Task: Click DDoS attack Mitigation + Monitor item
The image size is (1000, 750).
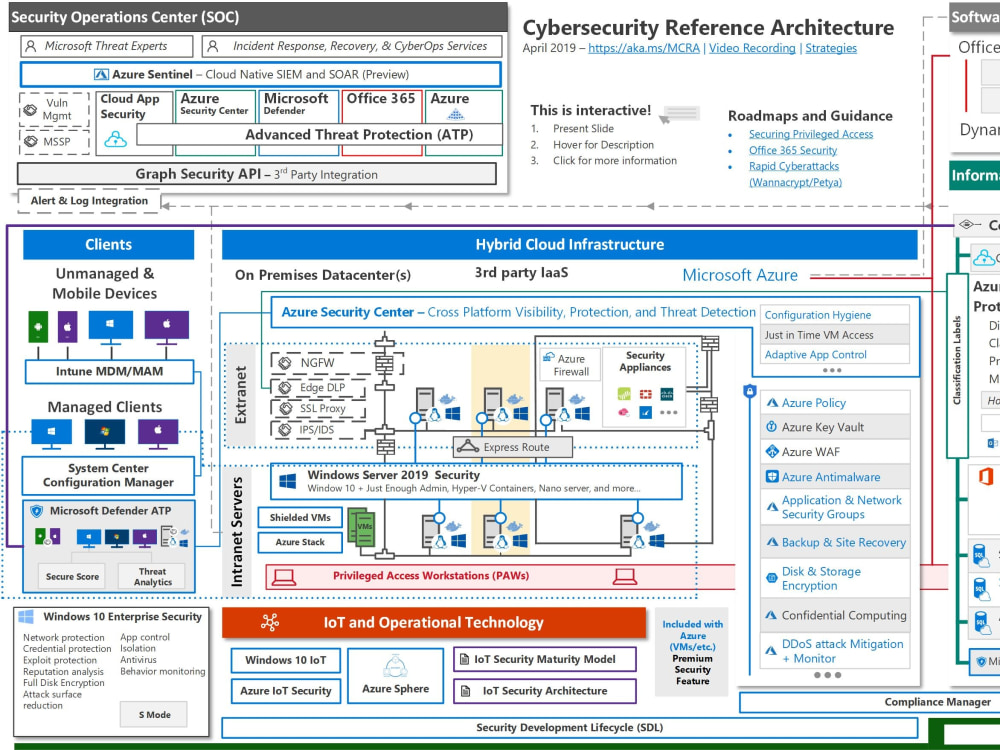Action: (x=835, y=651)
